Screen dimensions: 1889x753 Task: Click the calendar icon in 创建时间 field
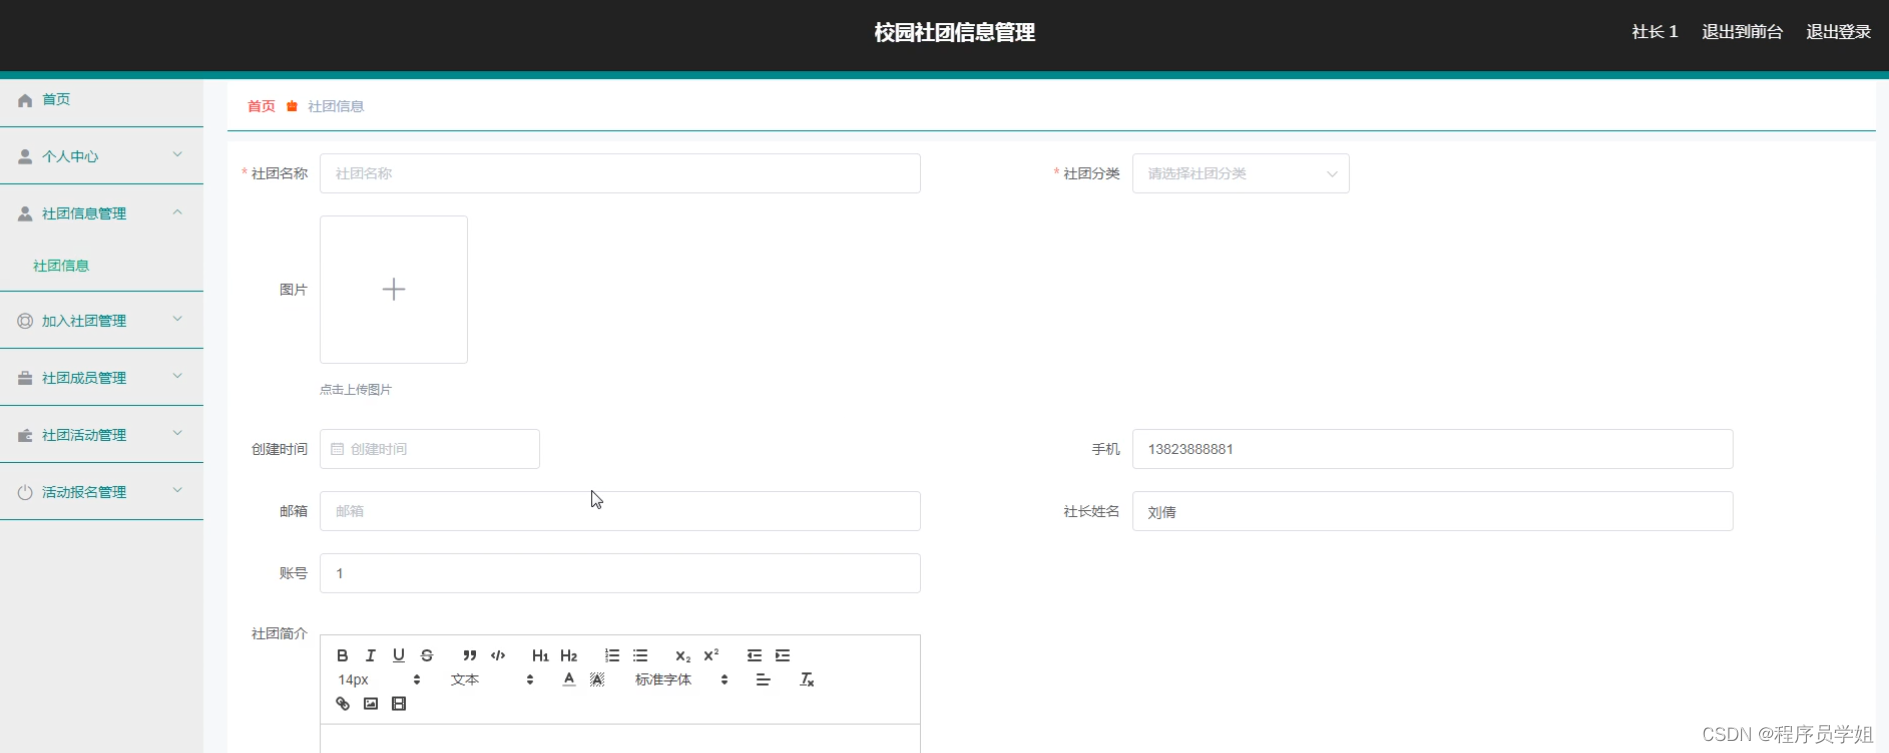pos(337,449)
